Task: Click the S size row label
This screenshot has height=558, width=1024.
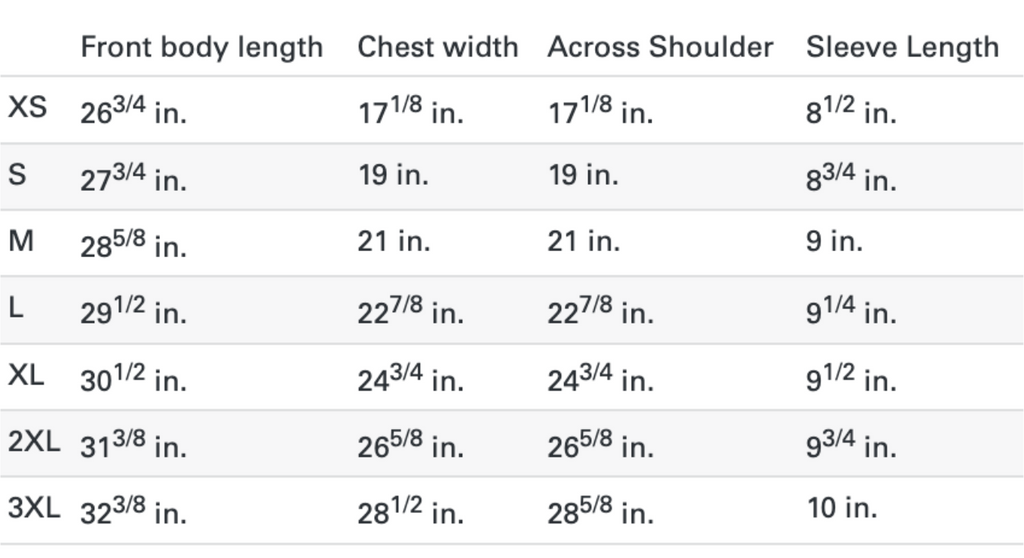Action: [x=17, y=175]
